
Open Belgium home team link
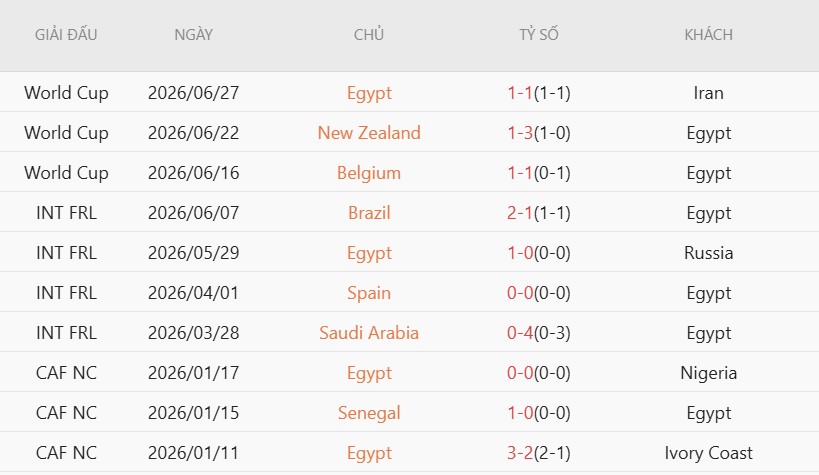(x=369, y=173)
